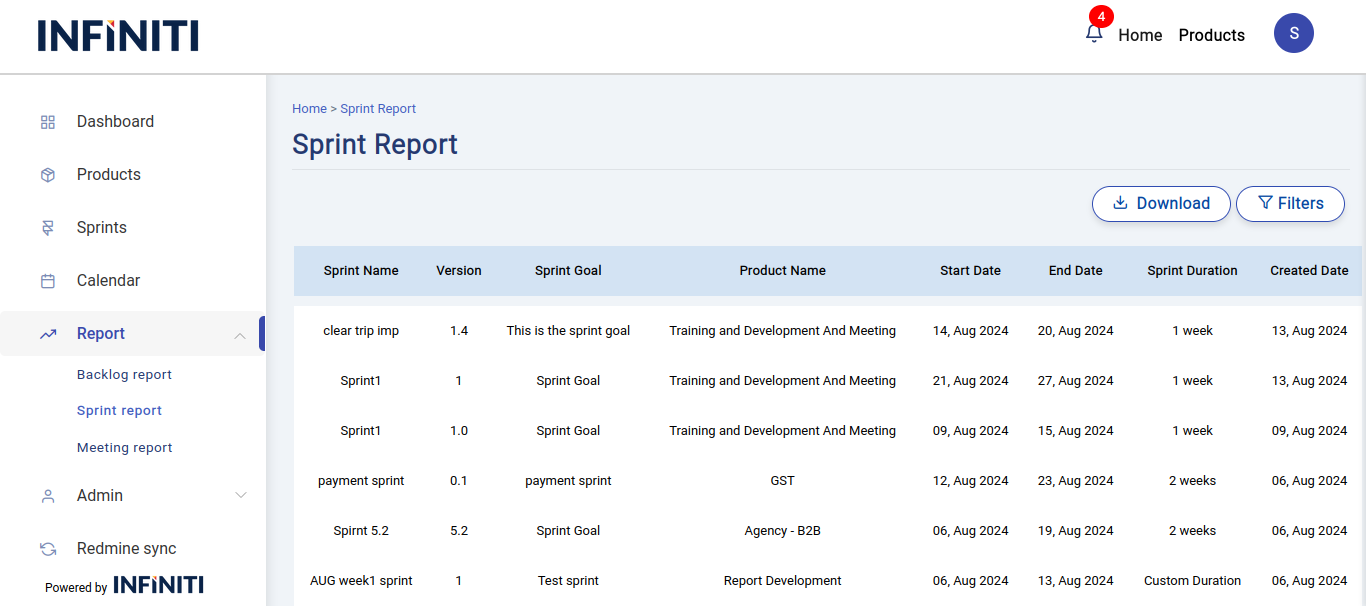This screenshot has width=1366, height=606.
Task: Go to Products in top navigation
Action: [1211, 35]
